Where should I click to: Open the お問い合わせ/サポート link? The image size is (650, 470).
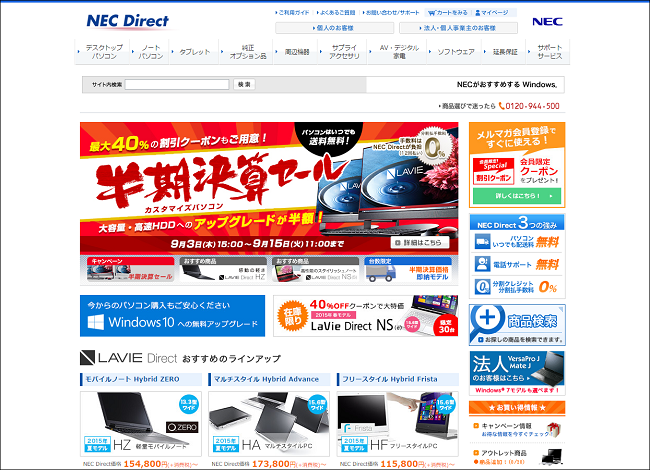tap(391, 13)
